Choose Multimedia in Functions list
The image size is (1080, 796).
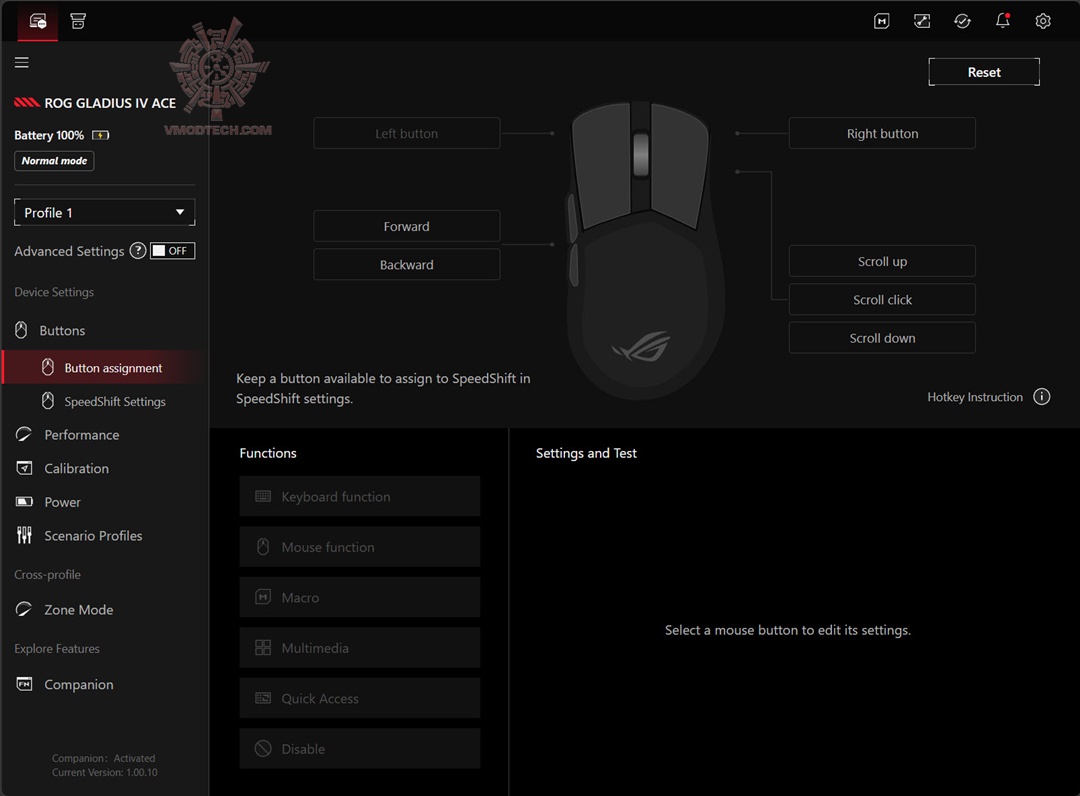pyautogui.click(x=360, y=648)
